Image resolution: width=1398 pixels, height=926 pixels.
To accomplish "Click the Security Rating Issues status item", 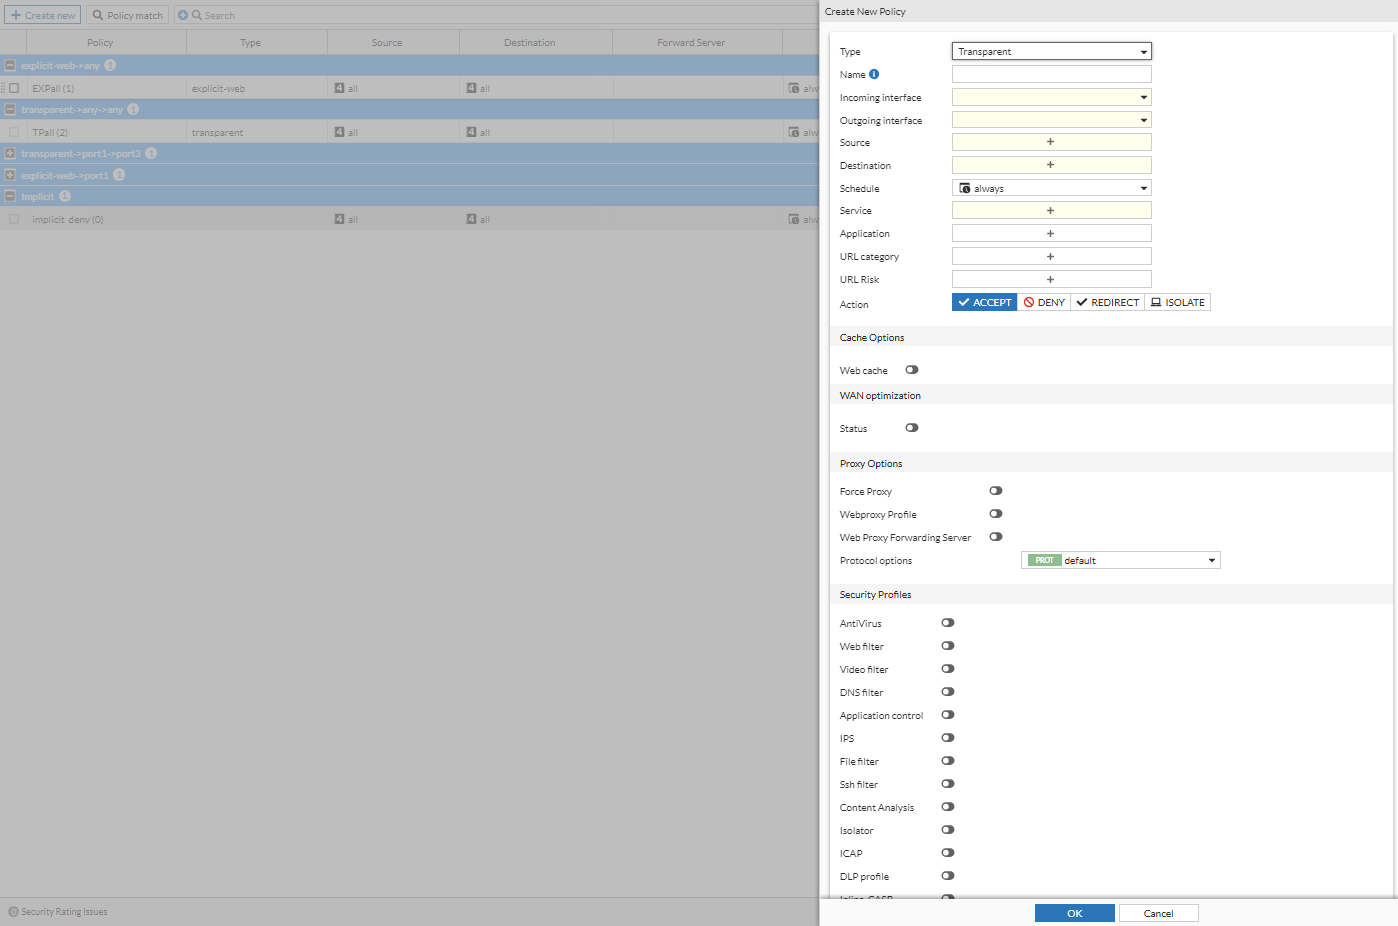I will click(x=58, y=912).
